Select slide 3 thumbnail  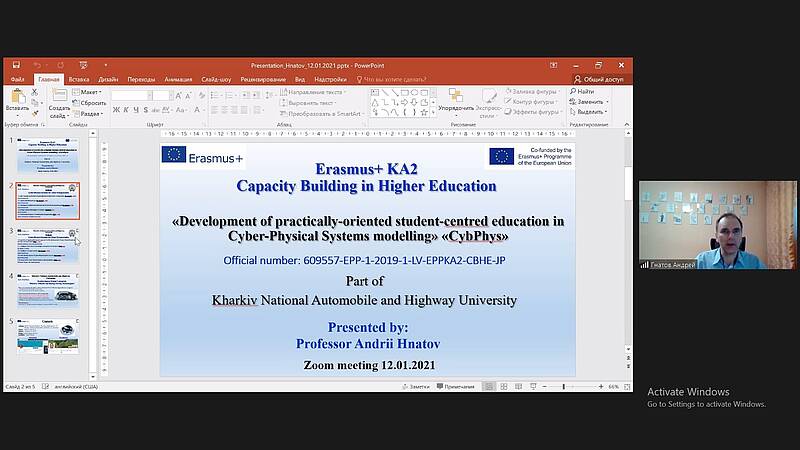[x=48, y=246]
